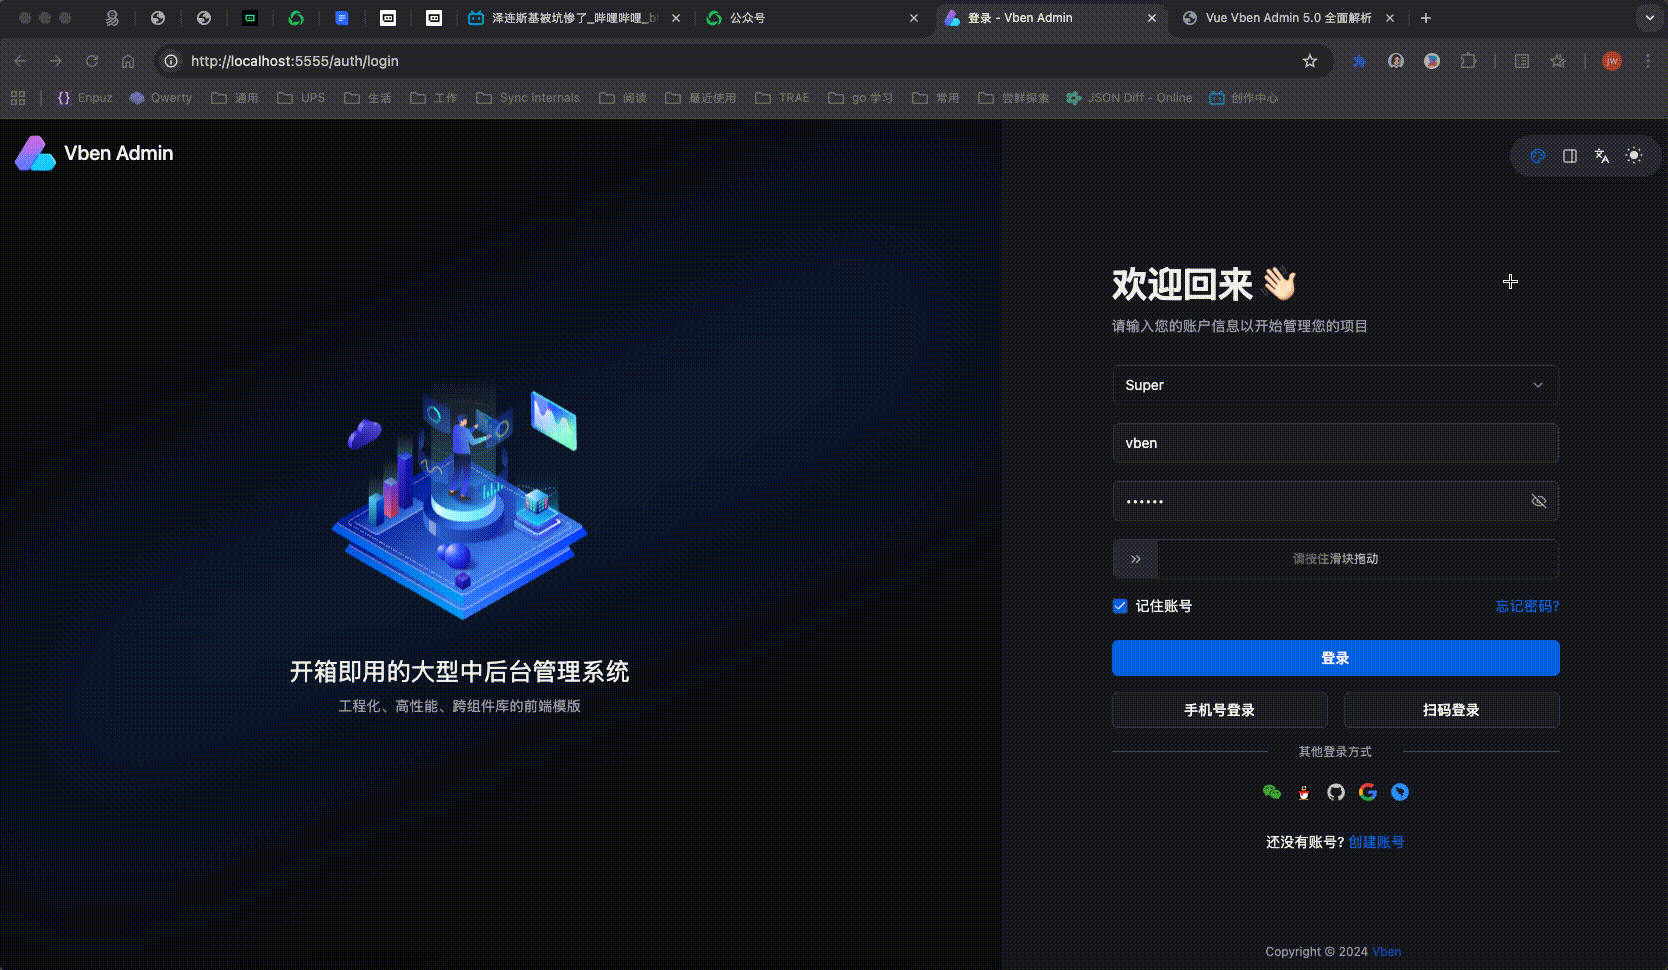Click the vben username input field
This screenshot has height=970, width=1668.
(1335, 443)
